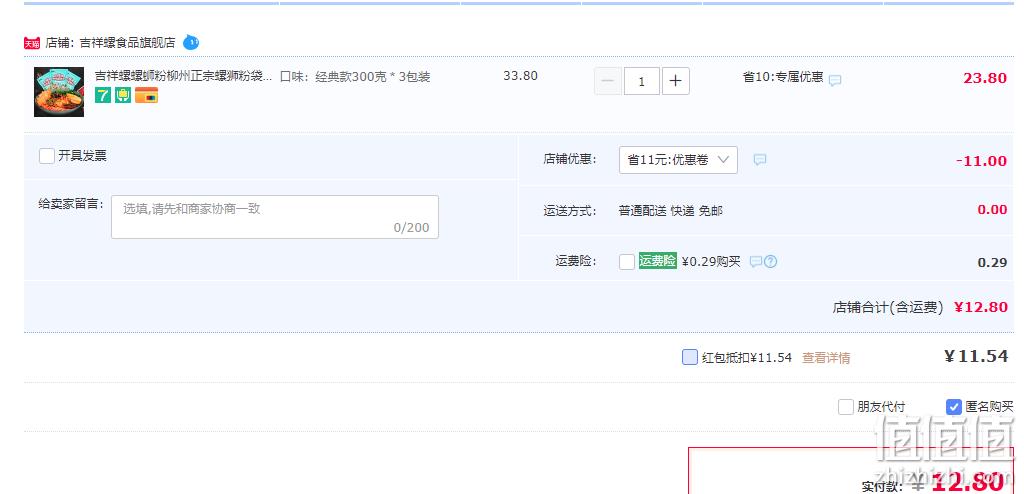The width and height of the screenshot is (1024, 494).
Task: Click shop name 吉祥螺食品旗舰店
Action: point(127,43)
